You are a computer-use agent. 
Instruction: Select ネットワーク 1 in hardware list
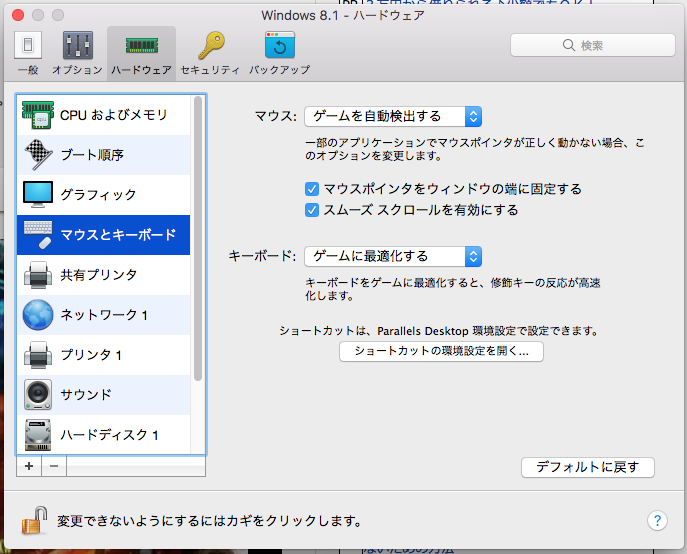click(x=103, y=315)
